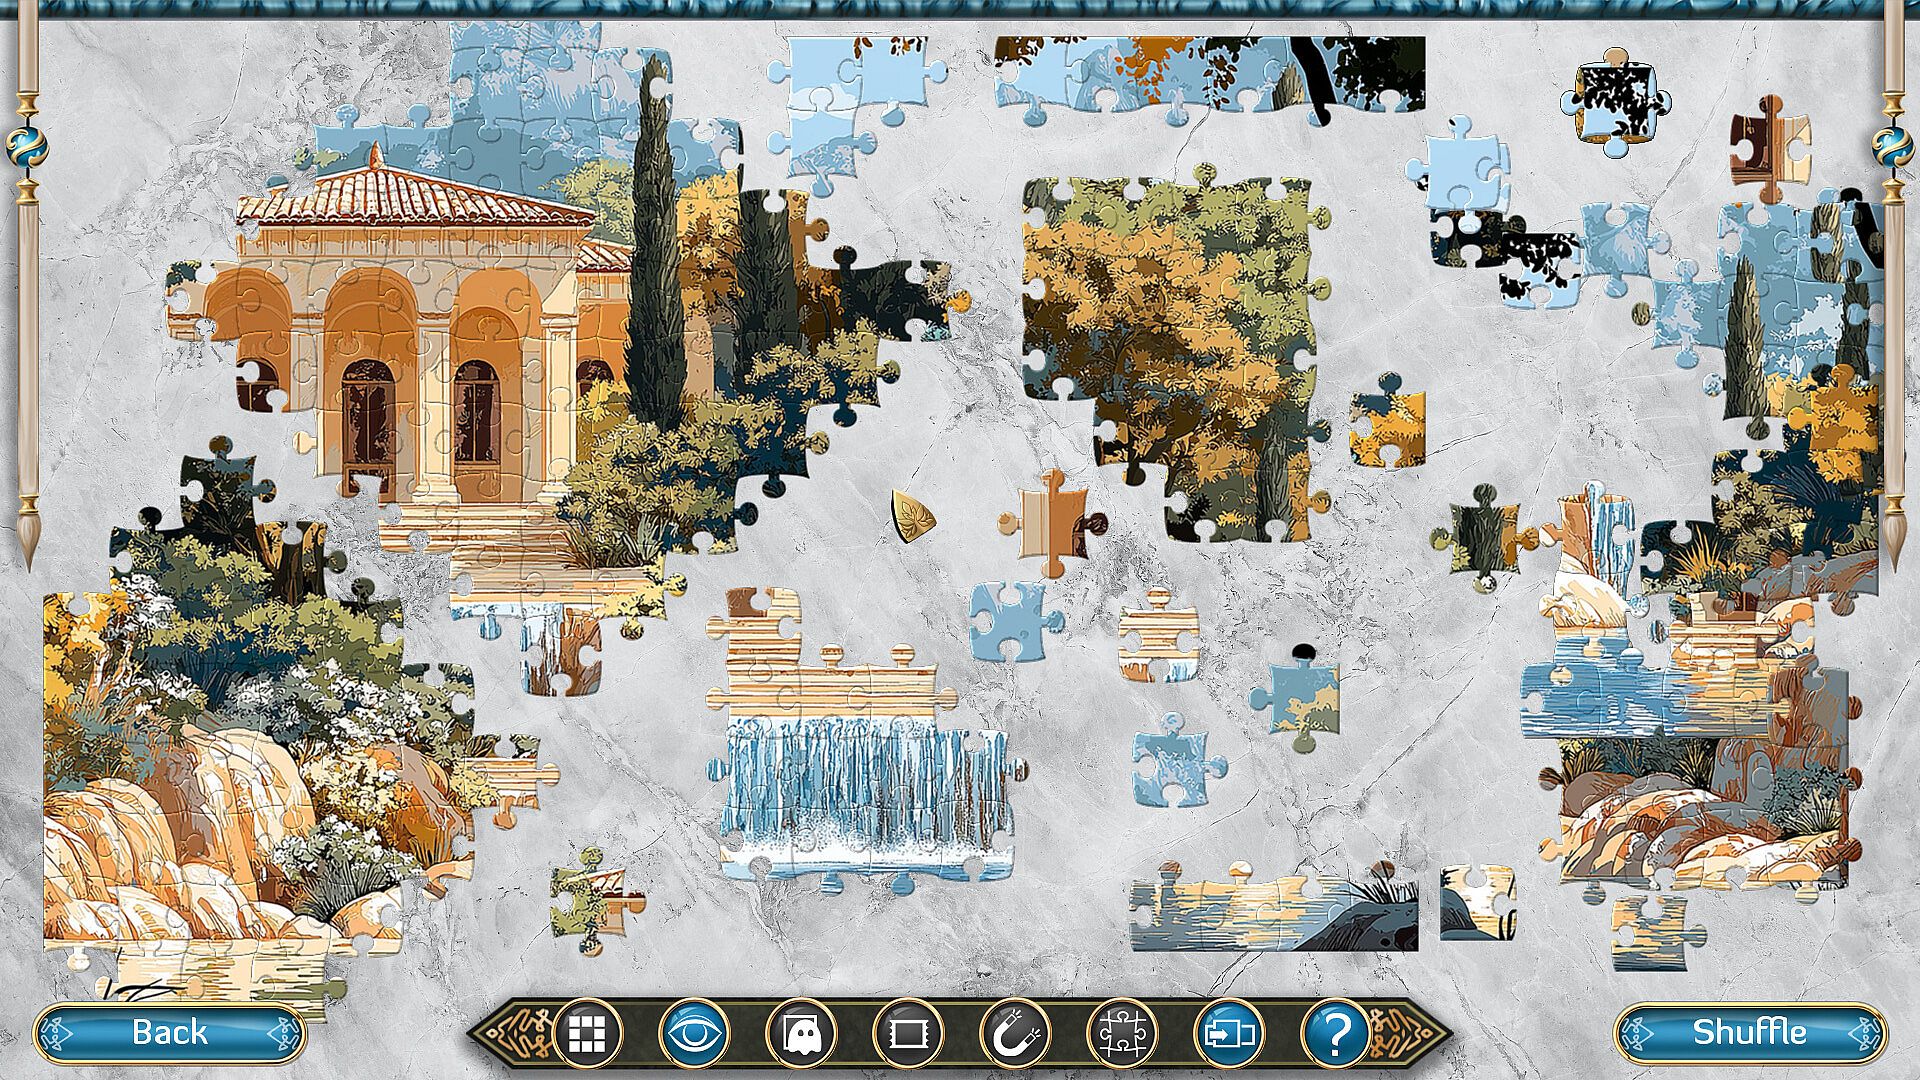This screenshot has height=1080, width=1920.
Task: Click the puzzle pieces sorting icon
Action: (x=1122, y=1033)
